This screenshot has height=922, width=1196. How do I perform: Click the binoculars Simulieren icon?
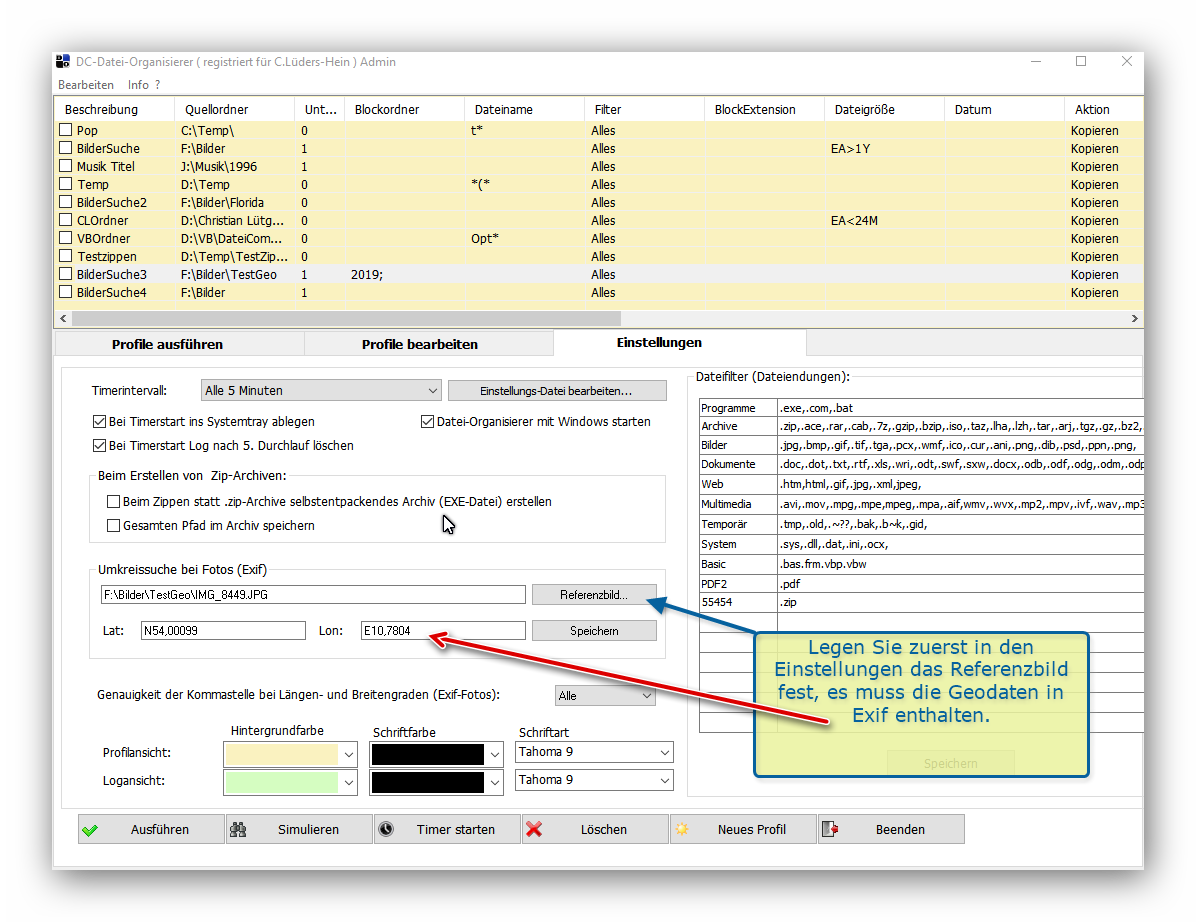(238, 829)
